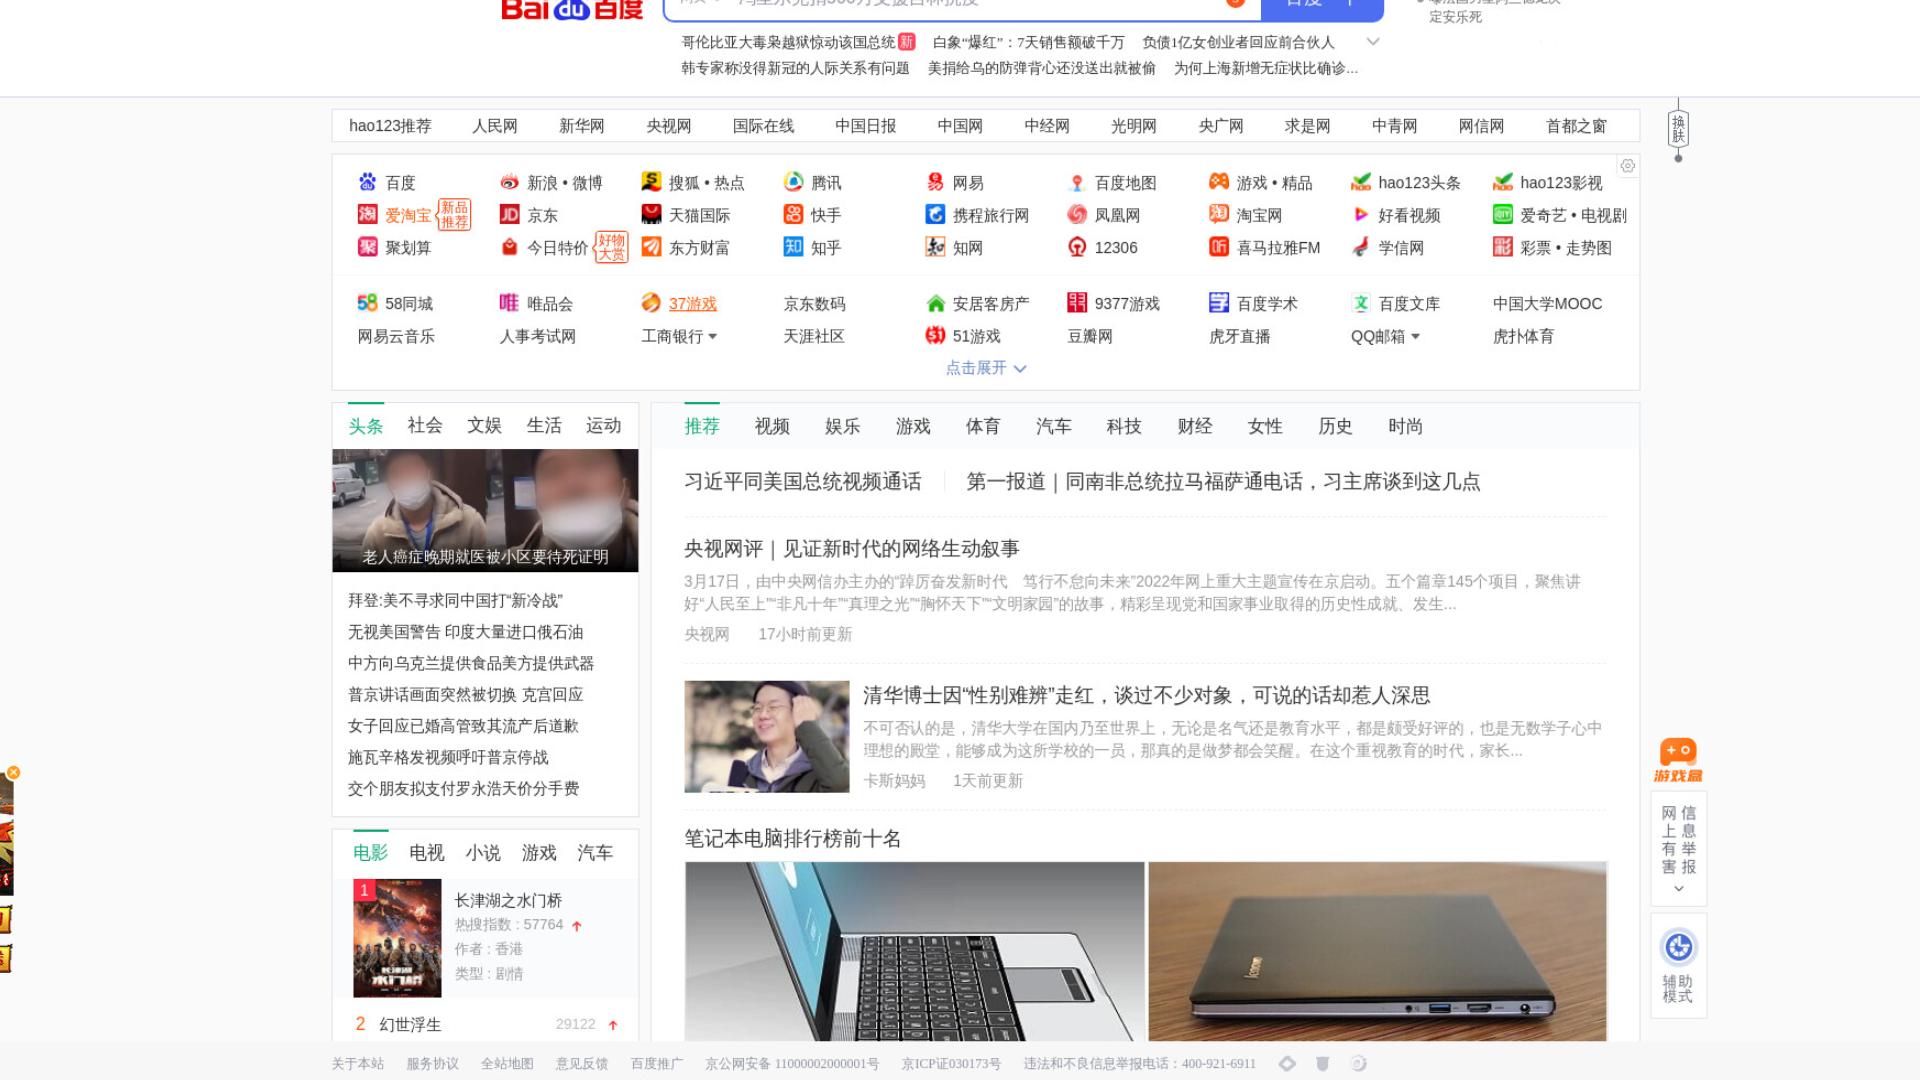The width and height of the screenshot is (1920, 1080).
Task: Switch to the 文娱 news tab
Action: 484,425
